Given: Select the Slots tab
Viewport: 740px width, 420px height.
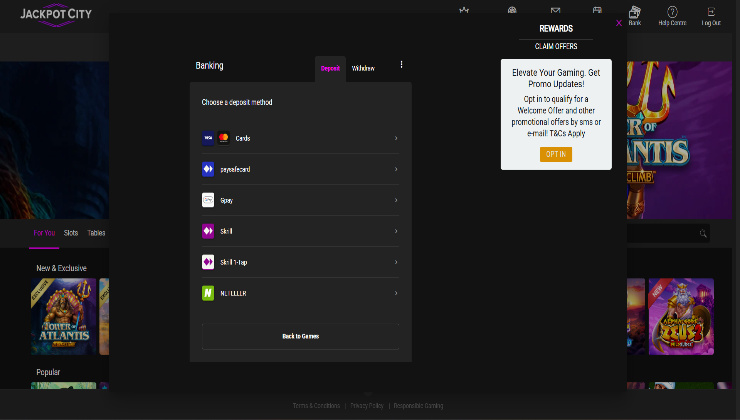Looking at the screenshot, I should 71,233.
